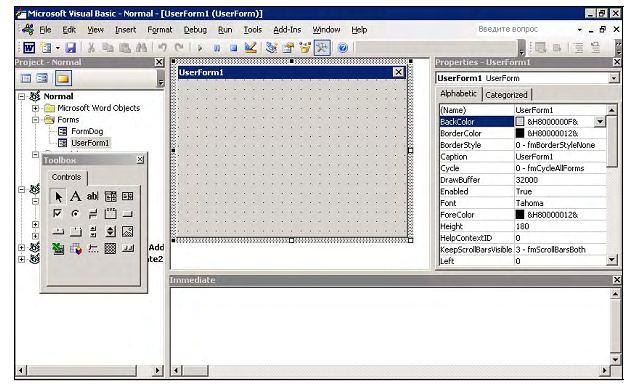Open the File menu
The width and height of the screenshot is (632, 389).
coord(45,30)
